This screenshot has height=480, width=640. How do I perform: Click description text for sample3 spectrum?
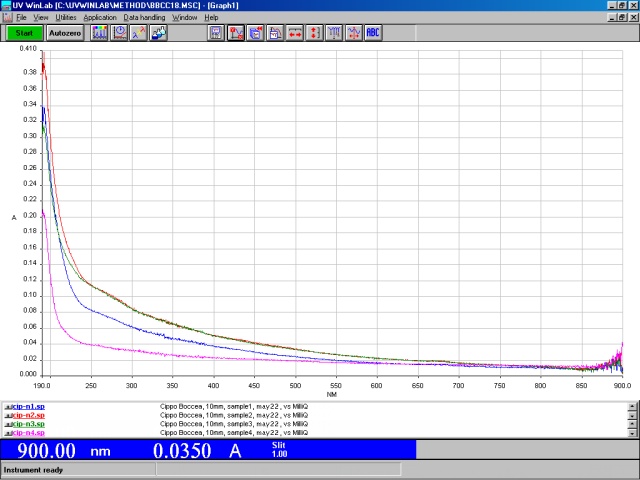click(x=234, y=424)
